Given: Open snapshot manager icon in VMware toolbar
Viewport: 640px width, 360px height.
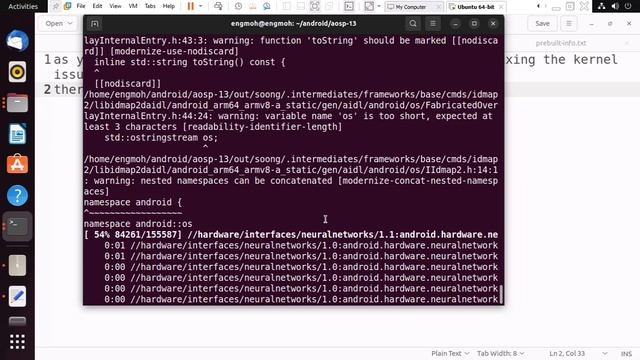Looking at the screenshot, I should pyautogui.click(x=267, y=6).
